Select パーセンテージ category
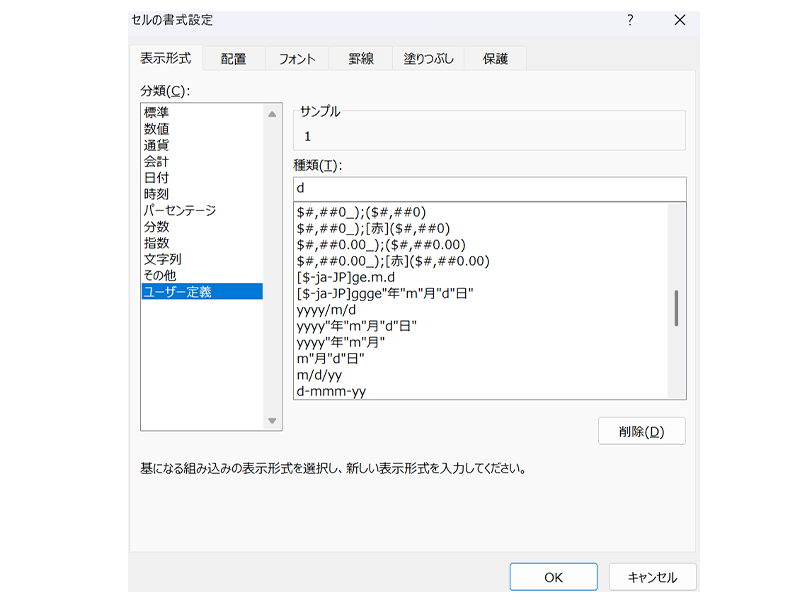Viewport: 800px width, 602px height. (x=180, y=210)
